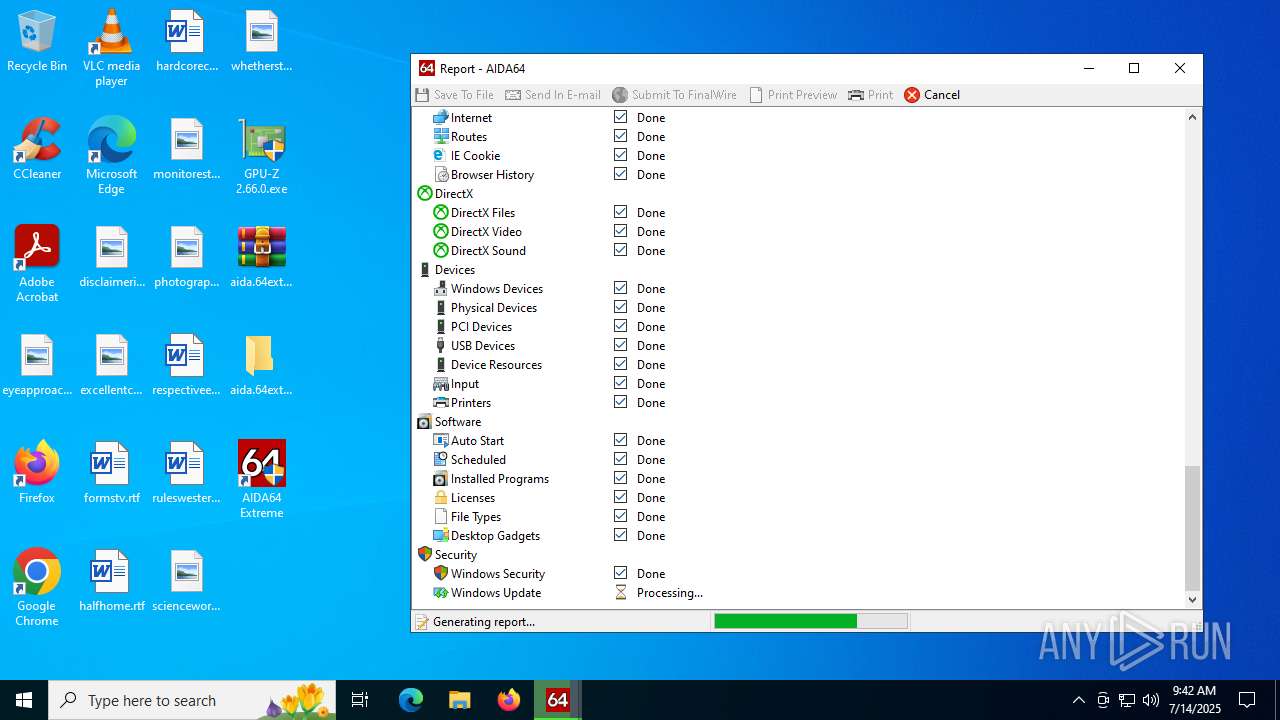Cancel the report generation
This screenshot has width=1280, height=720.
click(x=932, y=95)
